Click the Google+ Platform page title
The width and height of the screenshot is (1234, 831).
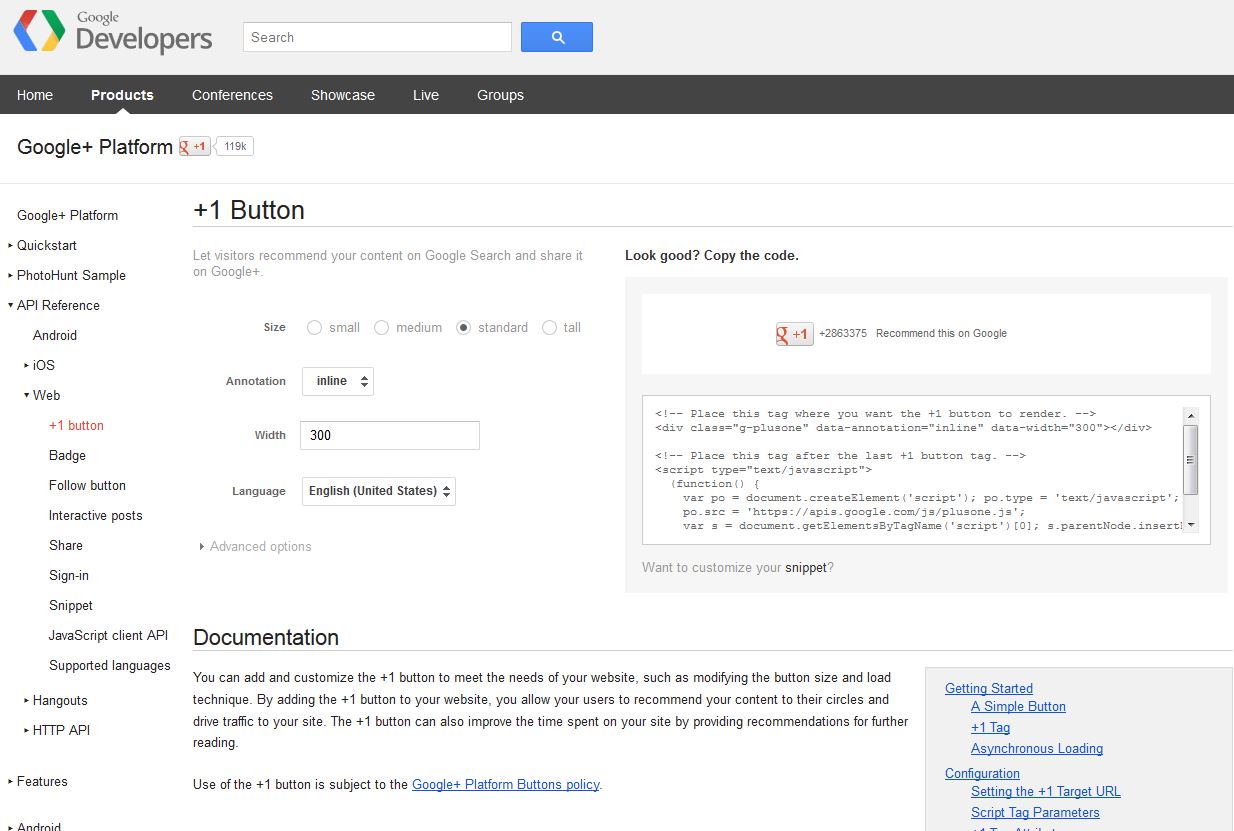point(95,147)
